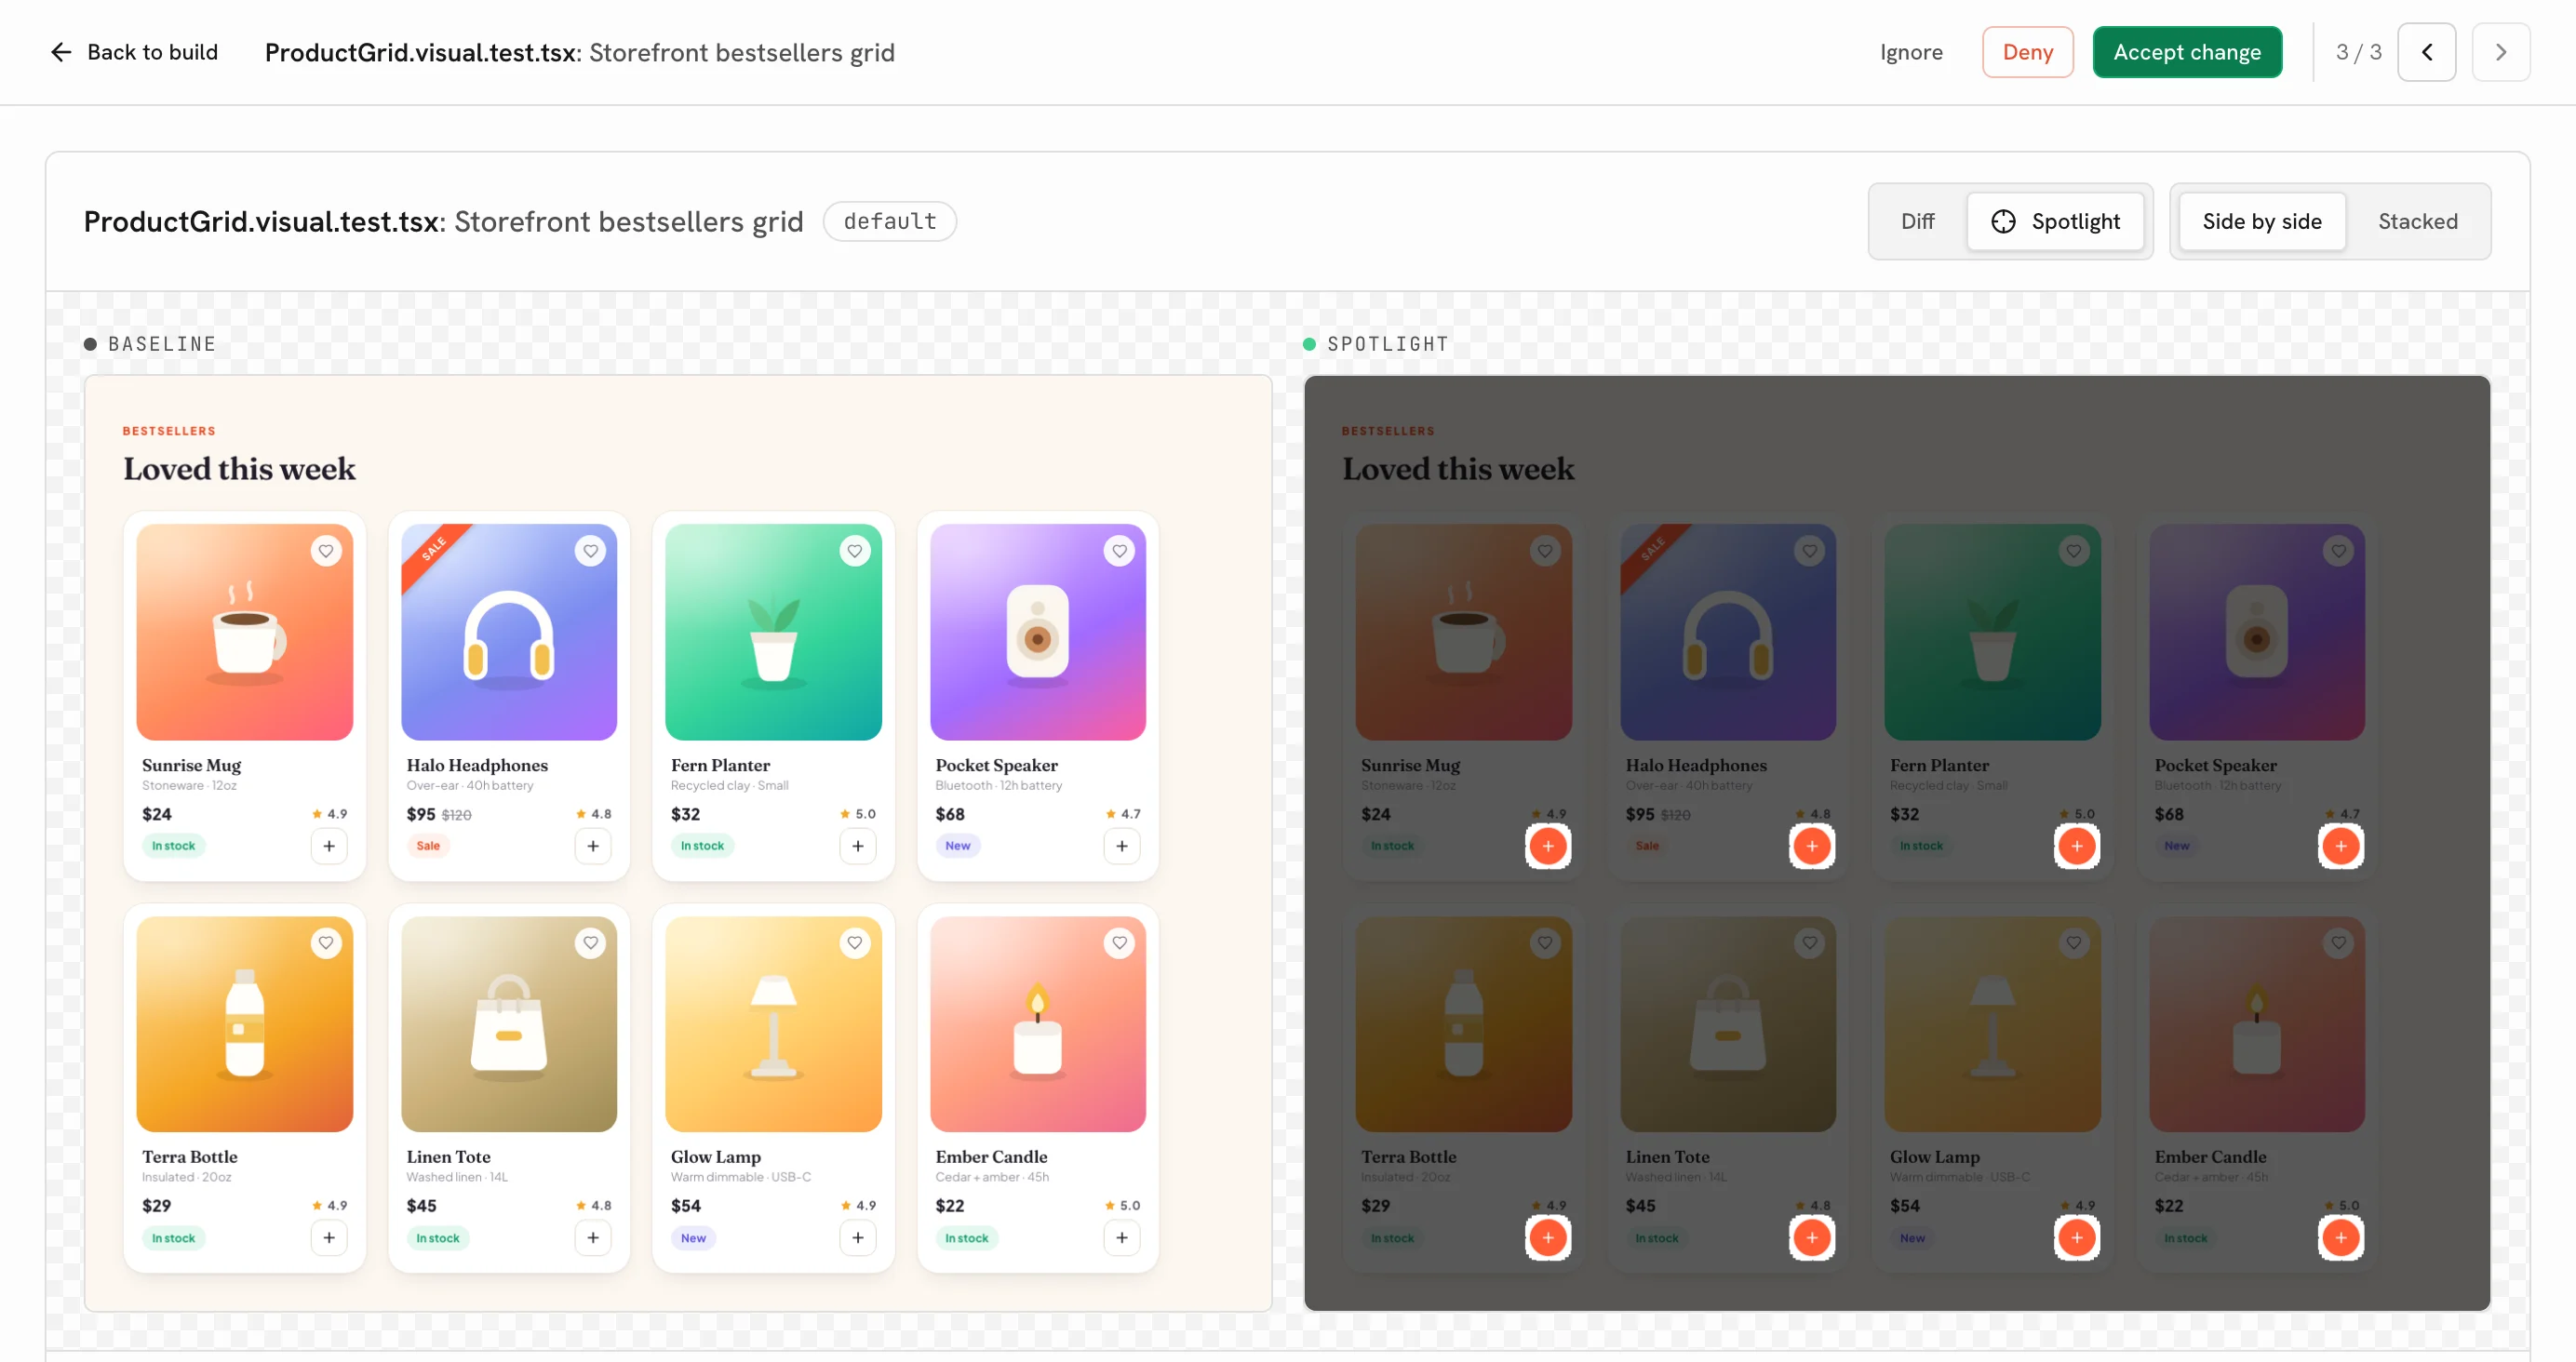Click the 'Terra Bottle' title in spotlight
2576x1362 pixels.
click(x=1408, y=1157)
